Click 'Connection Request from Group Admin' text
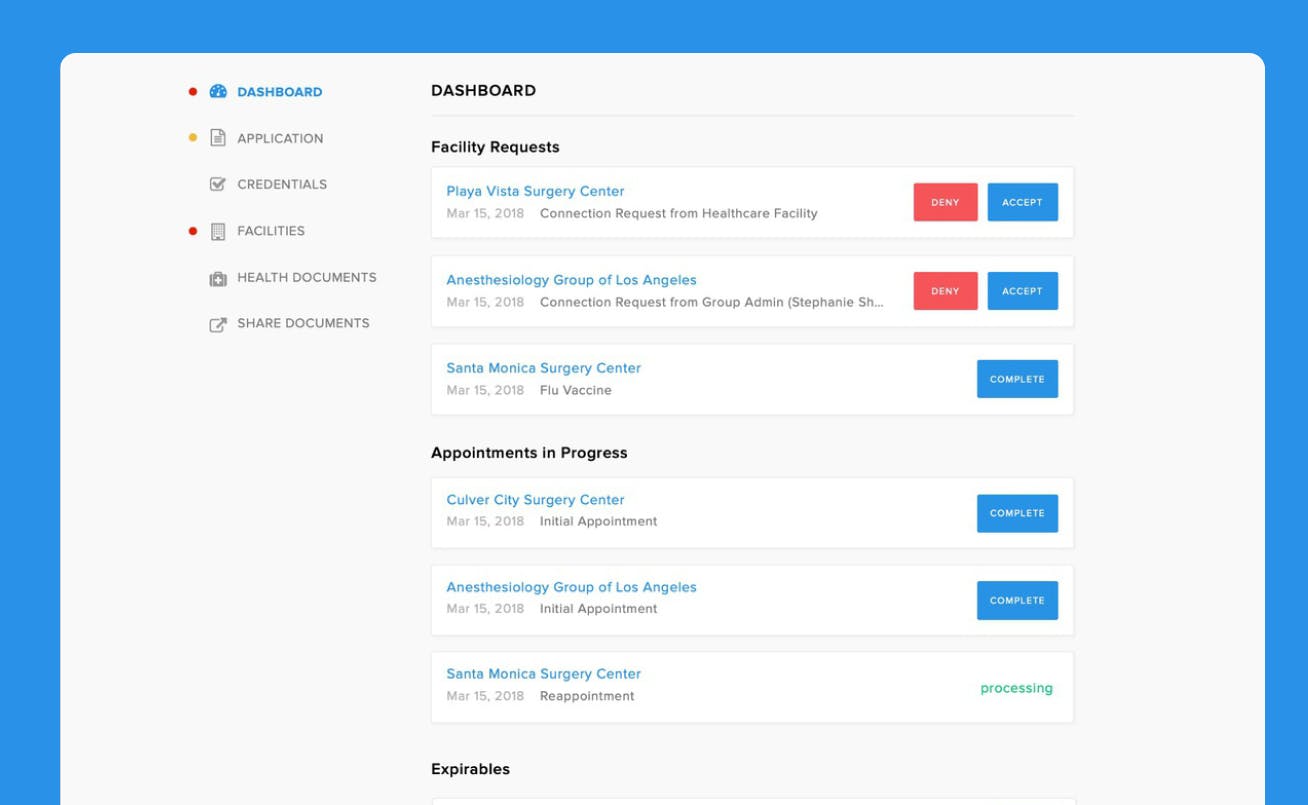This screenshot has width=1308, height=805. 712,302
